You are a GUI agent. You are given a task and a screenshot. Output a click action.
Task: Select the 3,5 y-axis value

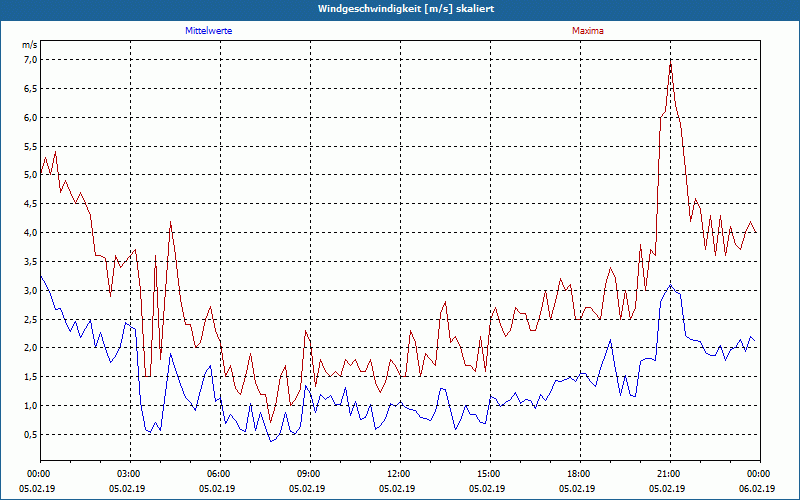coord(30,262)
